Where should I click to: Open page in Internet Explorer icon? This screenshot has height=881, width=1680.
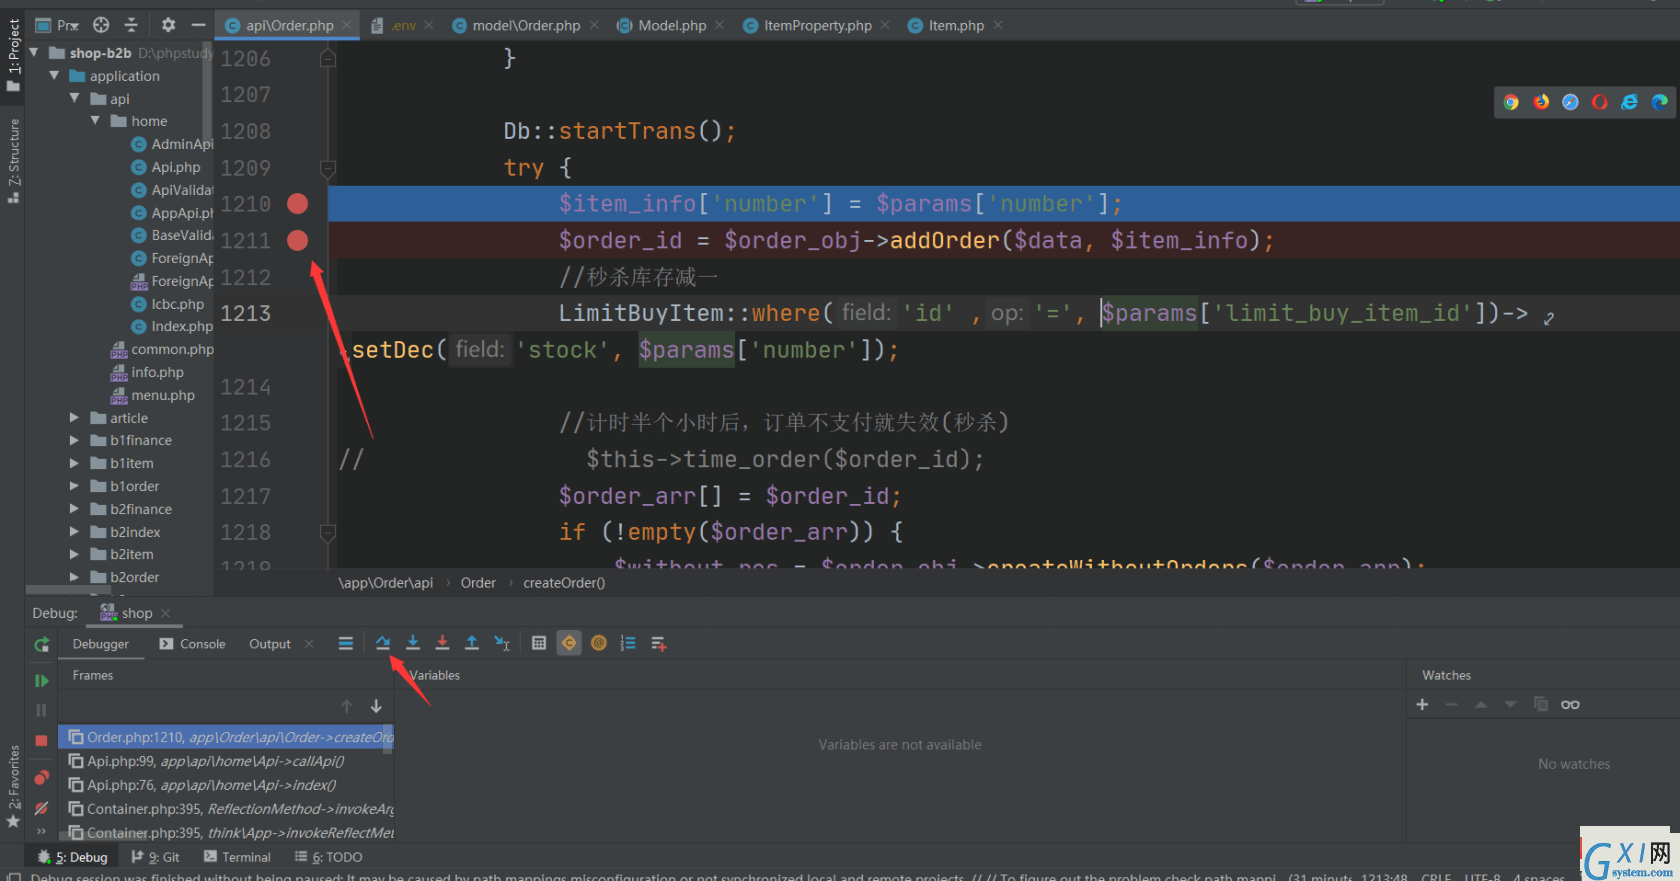tap(1630, 102)
